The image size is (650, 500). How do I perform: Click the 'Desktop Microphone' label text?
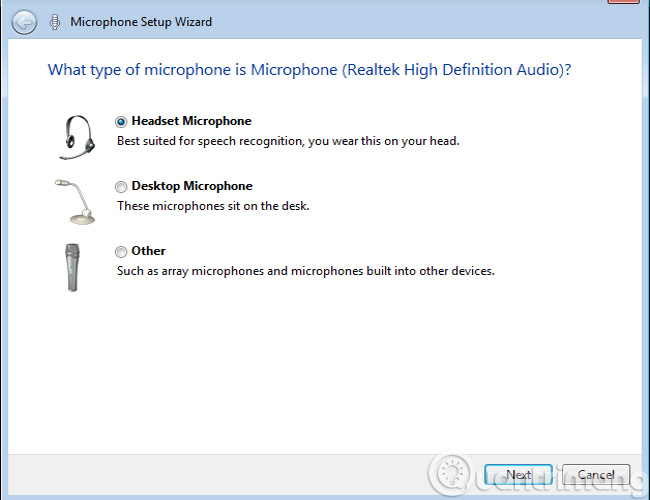click(192, 186)
